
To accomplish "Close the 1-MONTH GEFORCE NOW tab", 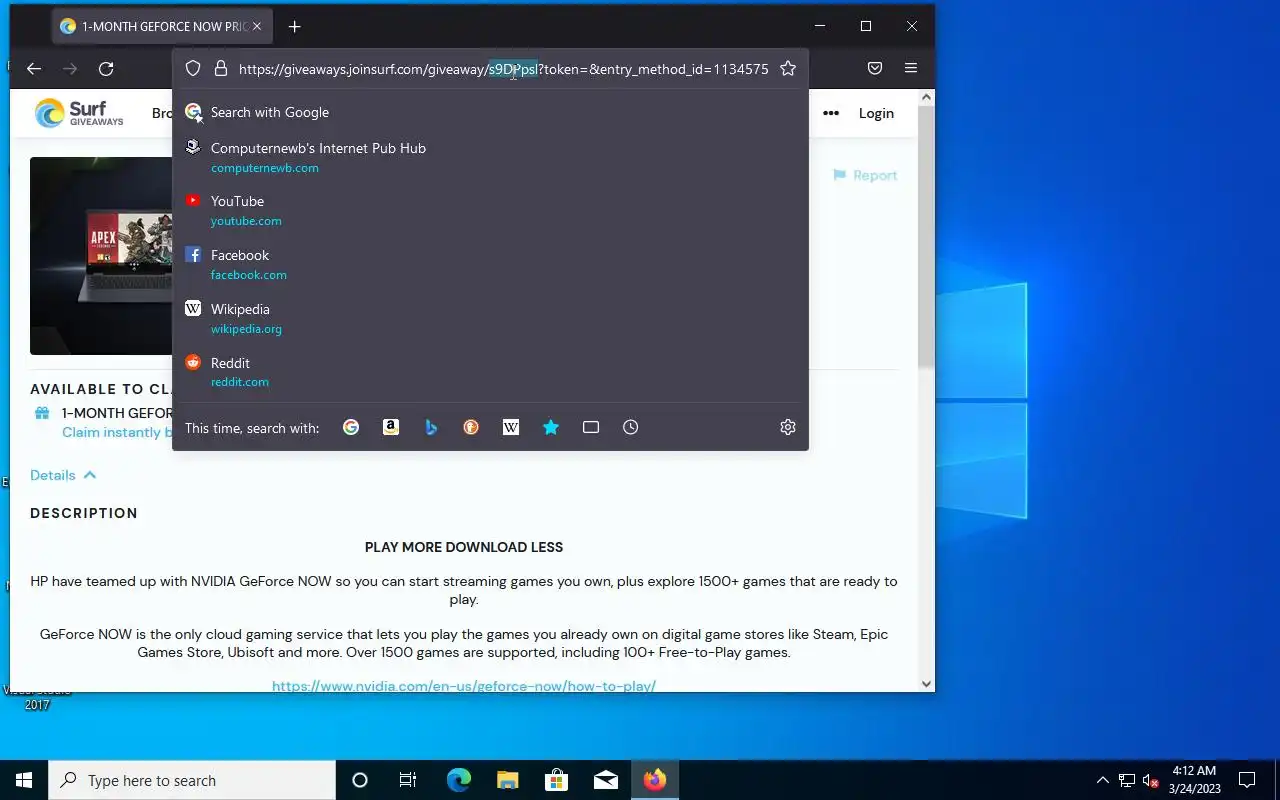I will 256,27.
